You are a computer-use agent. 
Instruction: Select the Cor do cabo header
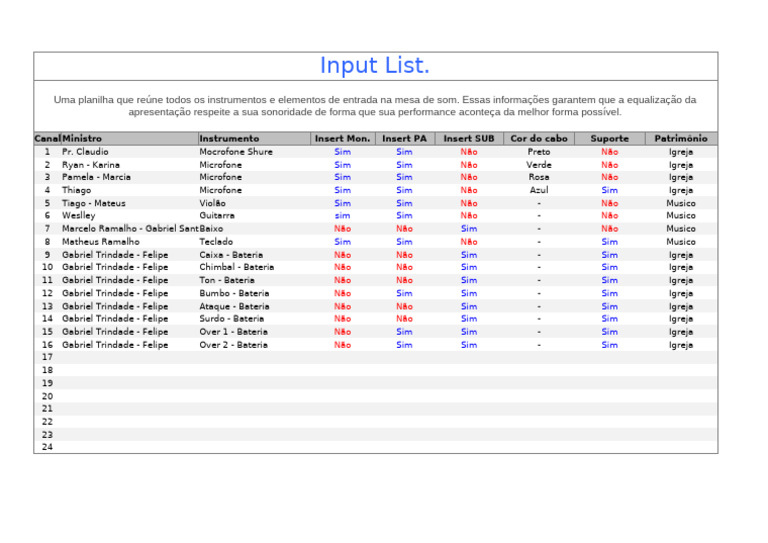point(538,139)
